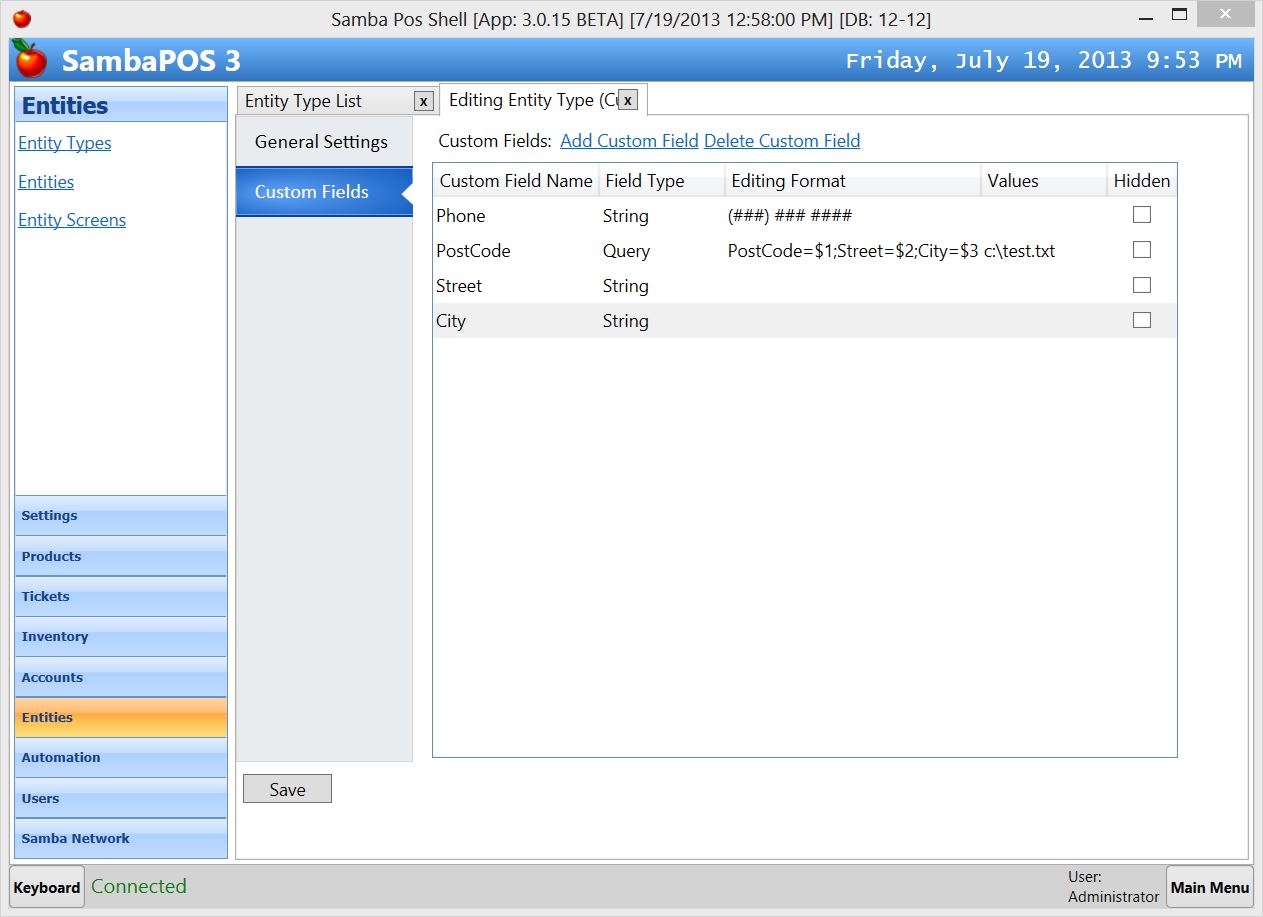Click the SambaPOS apple logo icon
1263x917 pixels.
click(x=29, y=60)
